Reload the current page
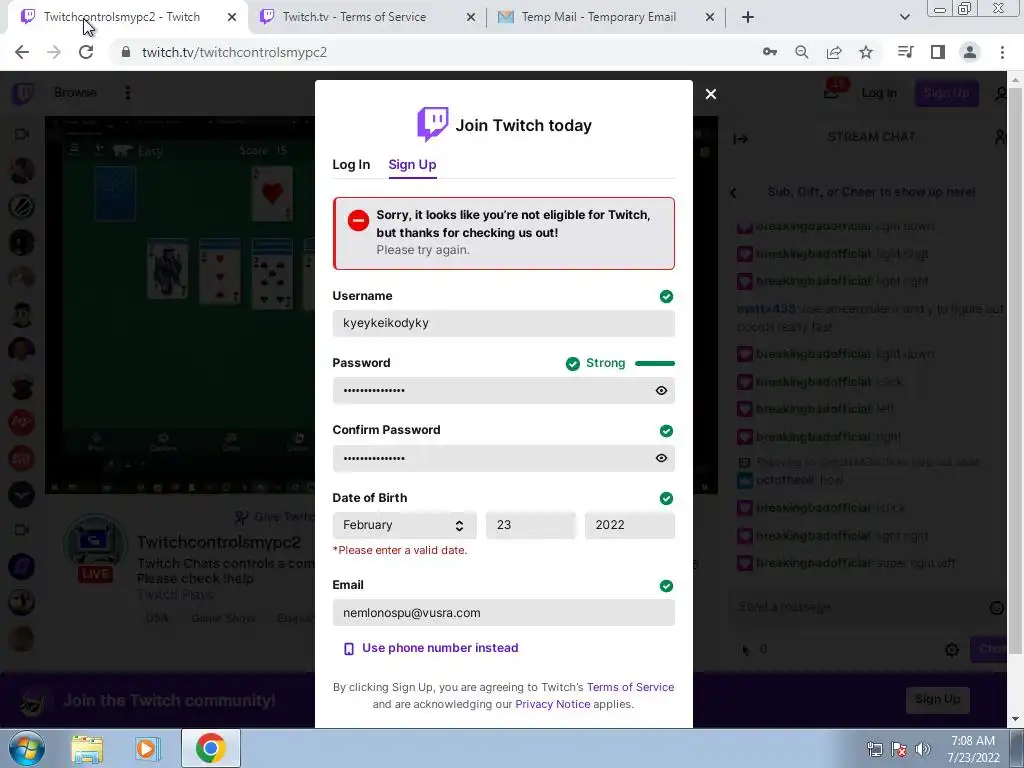 (86, 52)
